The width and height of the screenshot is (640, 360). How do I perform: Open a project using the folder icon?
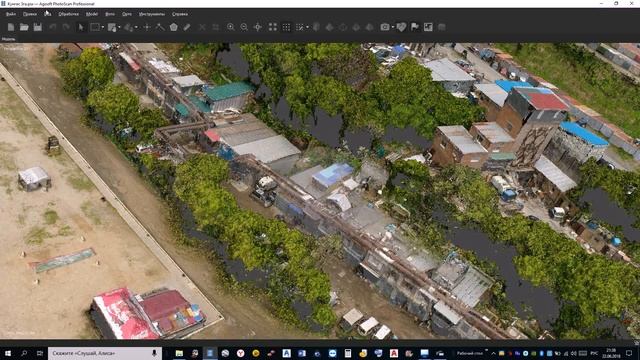(x=24, y=27)
